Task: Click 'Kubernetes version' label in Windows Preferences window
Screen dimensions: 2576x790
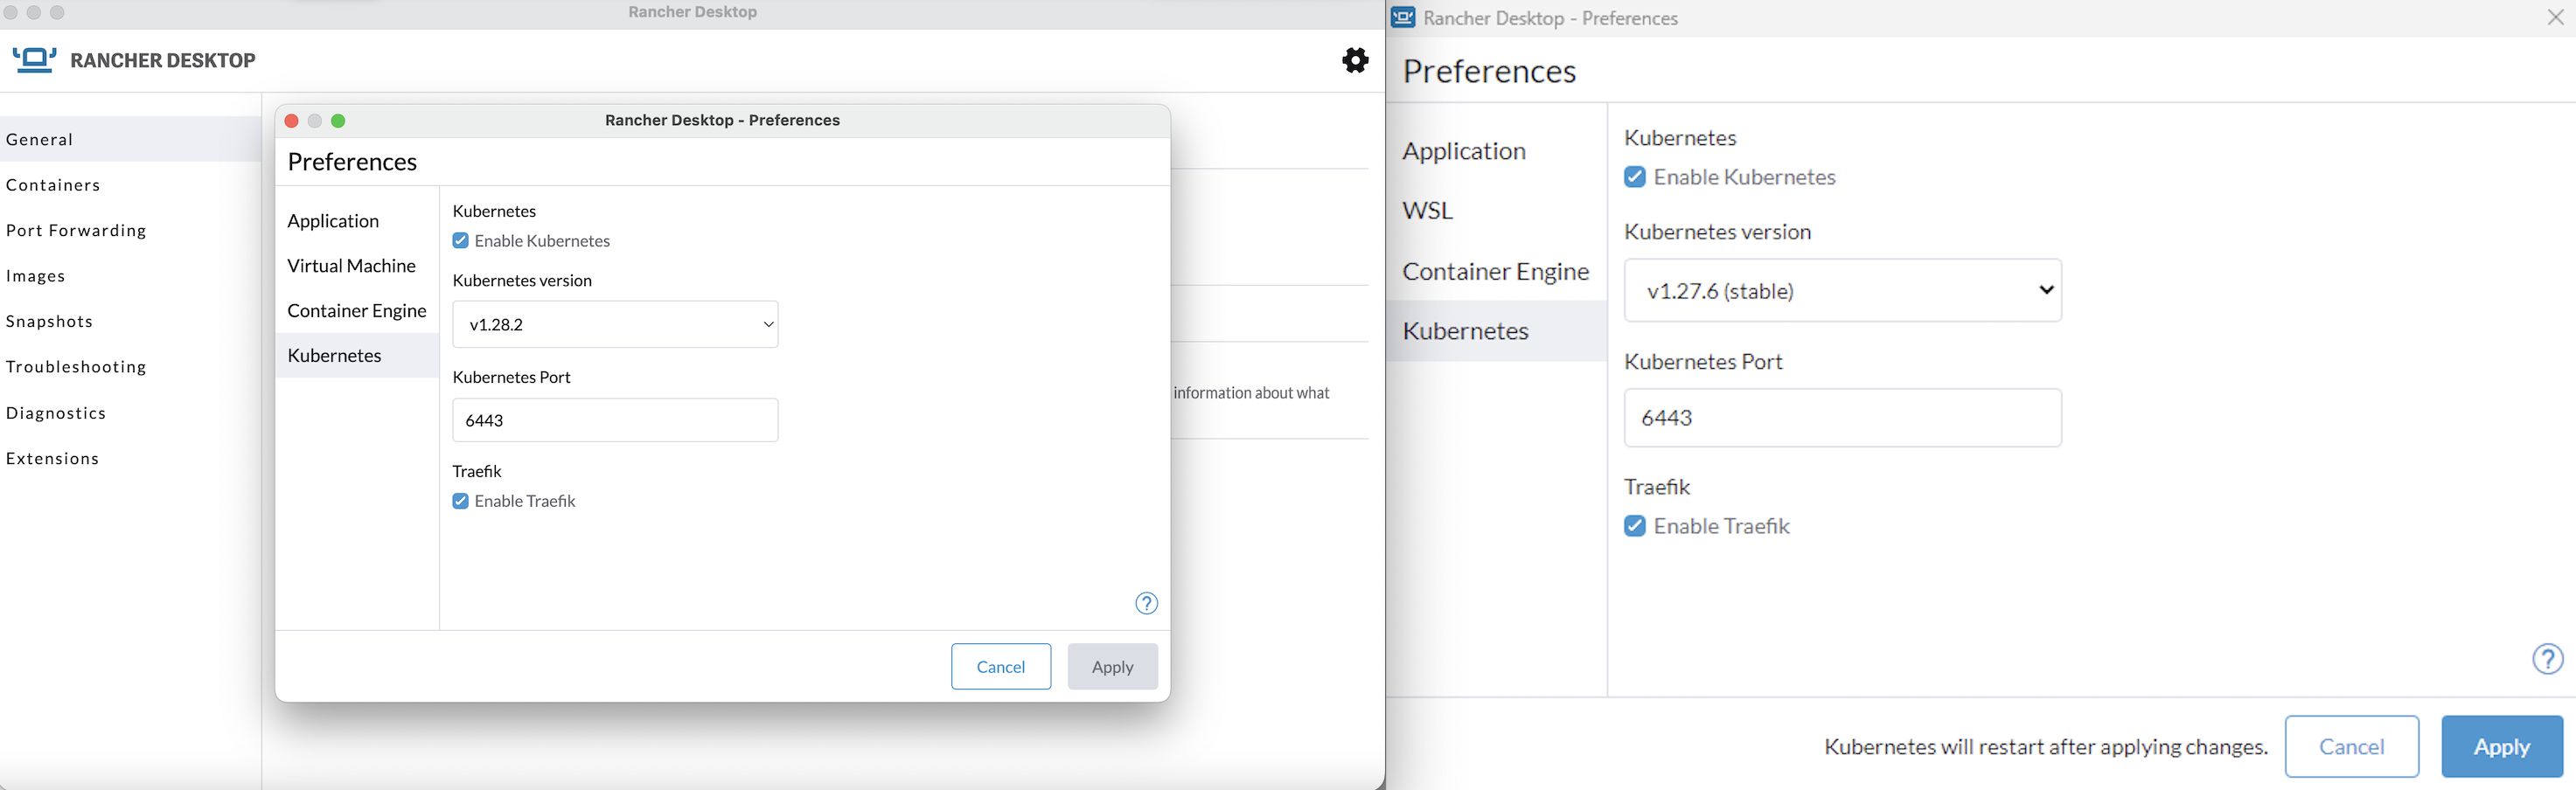Action: [x=1717, y=232]
